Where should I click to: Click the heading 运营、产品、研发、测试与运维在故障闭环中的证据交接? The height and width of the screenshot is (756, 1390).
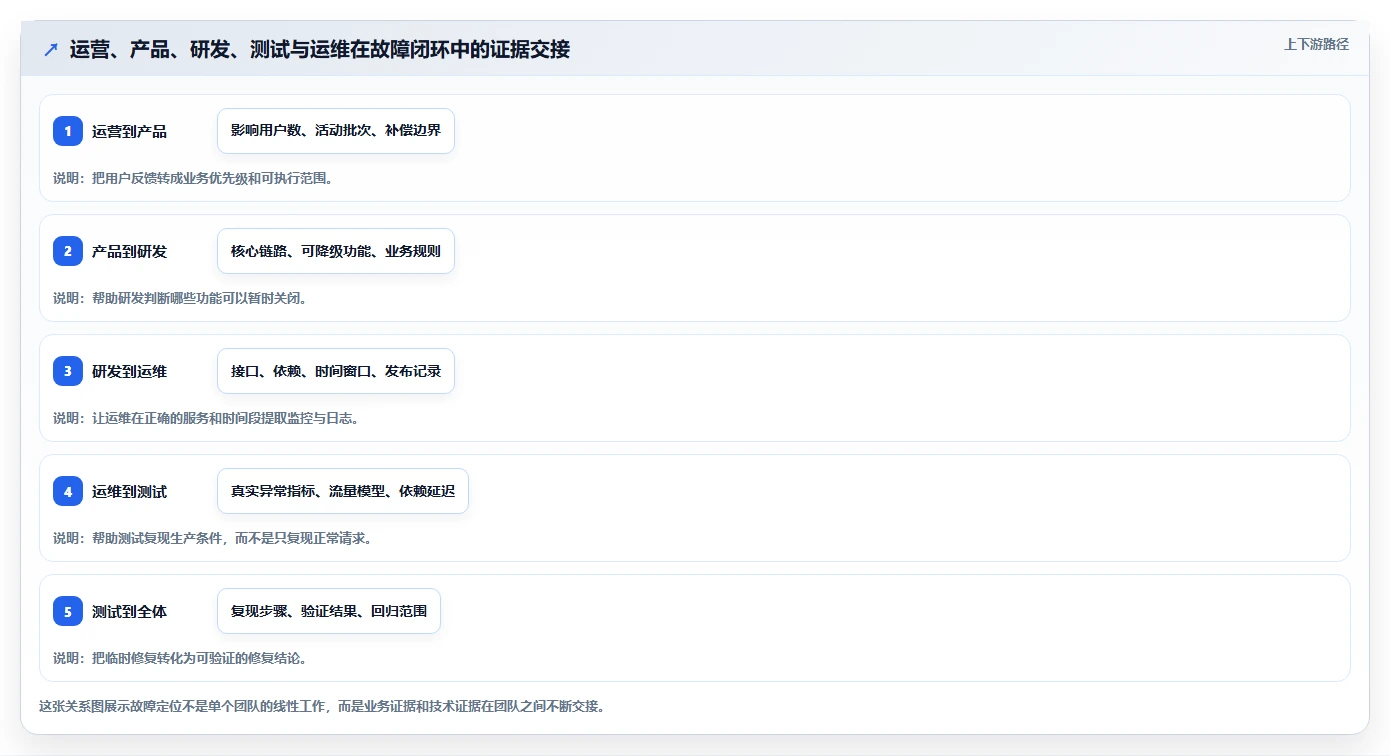[320, 49]
